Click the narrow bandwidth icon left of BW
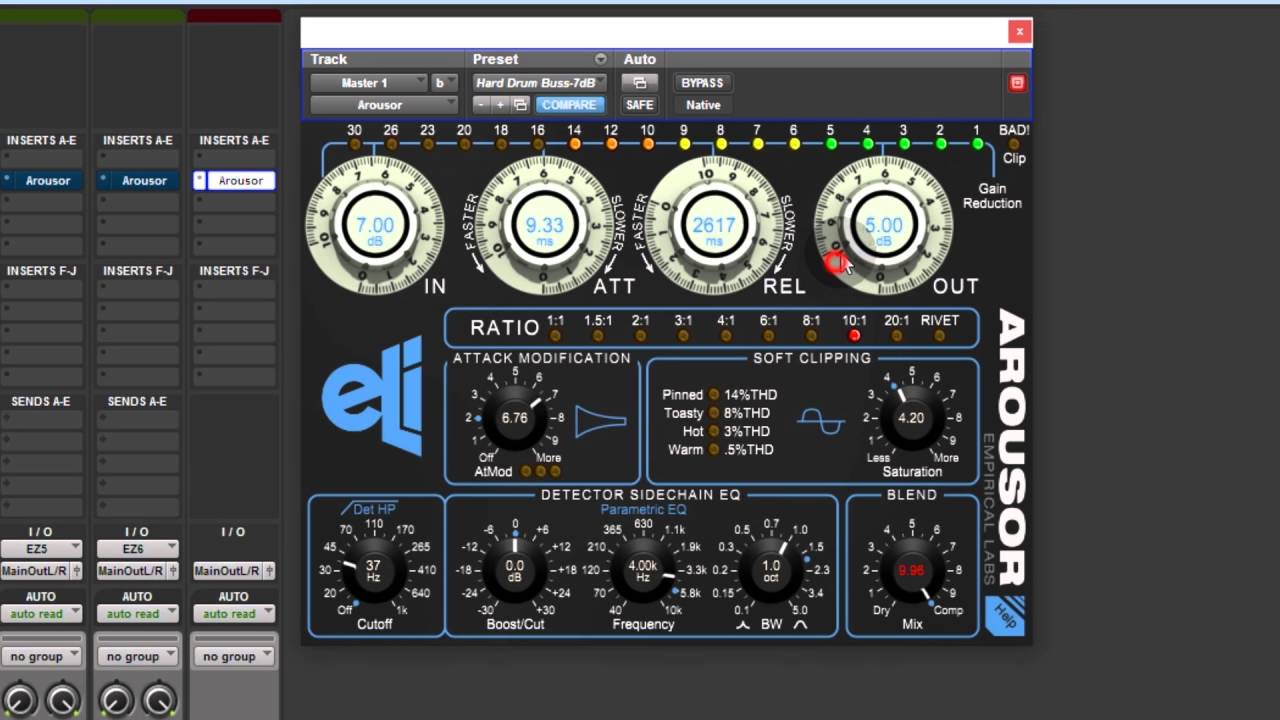This screenshot has width=1280, height=720. (x=743, y=625)
